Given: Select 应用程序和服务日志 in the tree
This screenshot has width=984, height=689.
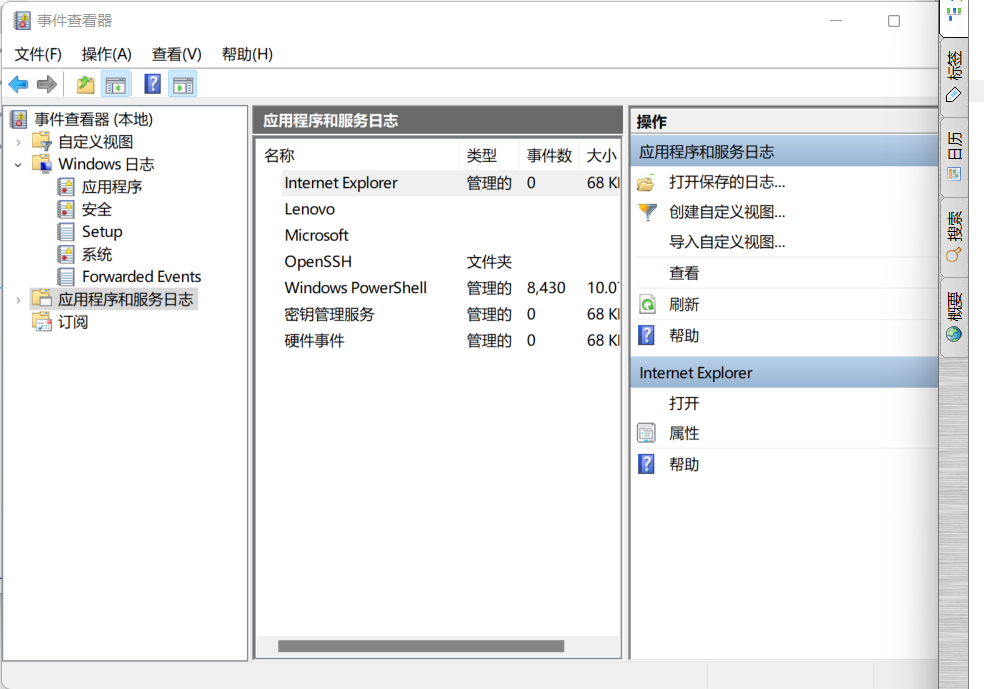Looking at the screenshot, I should 126,299.
